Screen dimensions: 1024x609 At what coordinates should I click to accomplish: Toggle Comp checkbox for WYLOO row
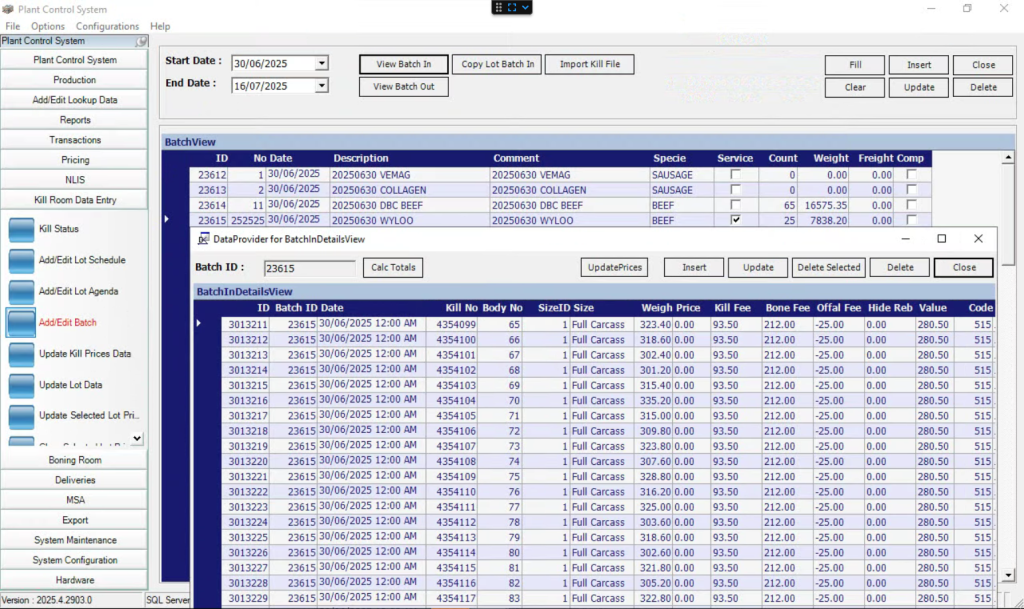click(911, 220)
